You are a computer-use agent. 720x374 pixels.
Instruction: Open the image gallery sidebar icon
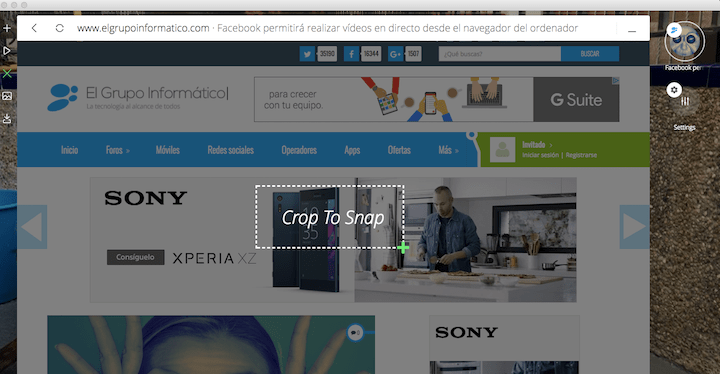tap(7, 96)
